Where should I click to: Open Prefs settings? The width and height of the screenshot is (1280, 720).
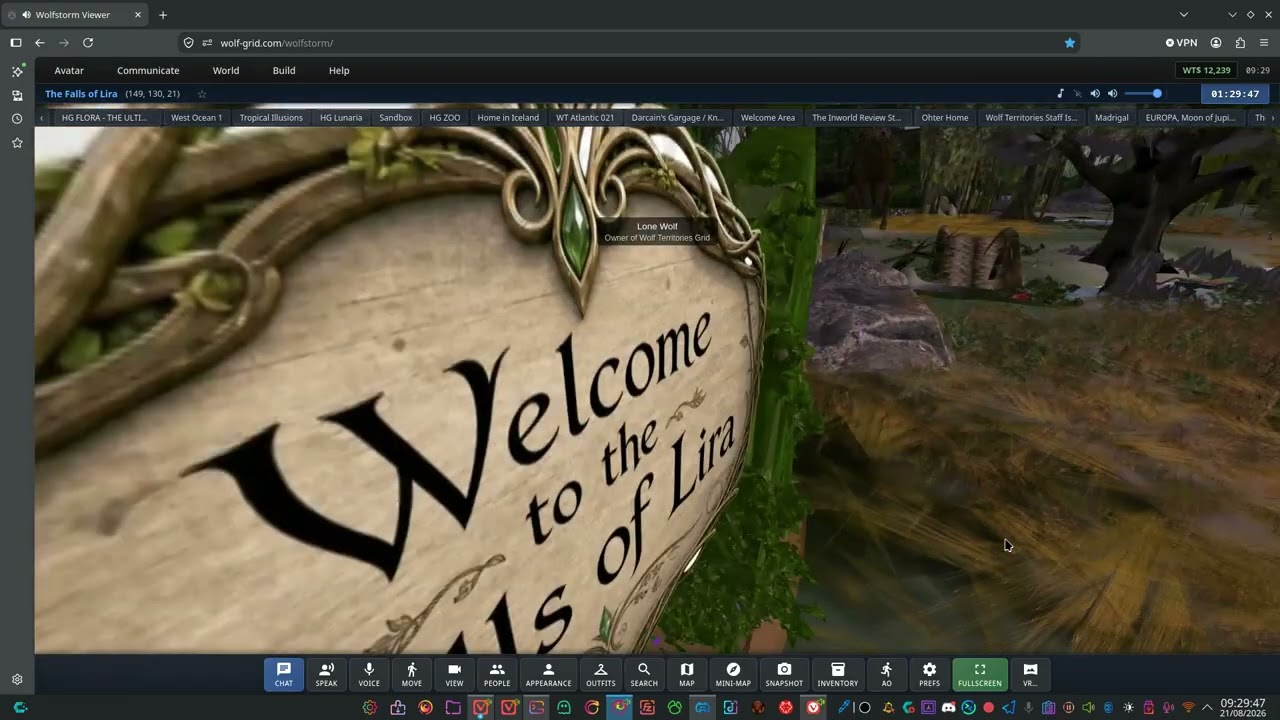[x=929, y=674]
